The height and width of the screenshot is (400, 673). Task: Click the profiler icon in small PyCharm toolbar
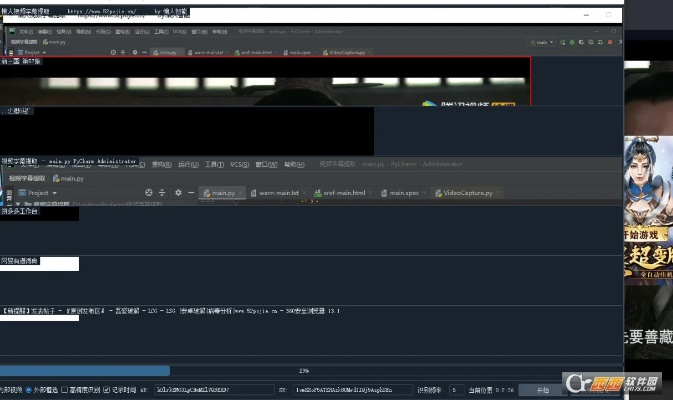[x=591, y=42]
